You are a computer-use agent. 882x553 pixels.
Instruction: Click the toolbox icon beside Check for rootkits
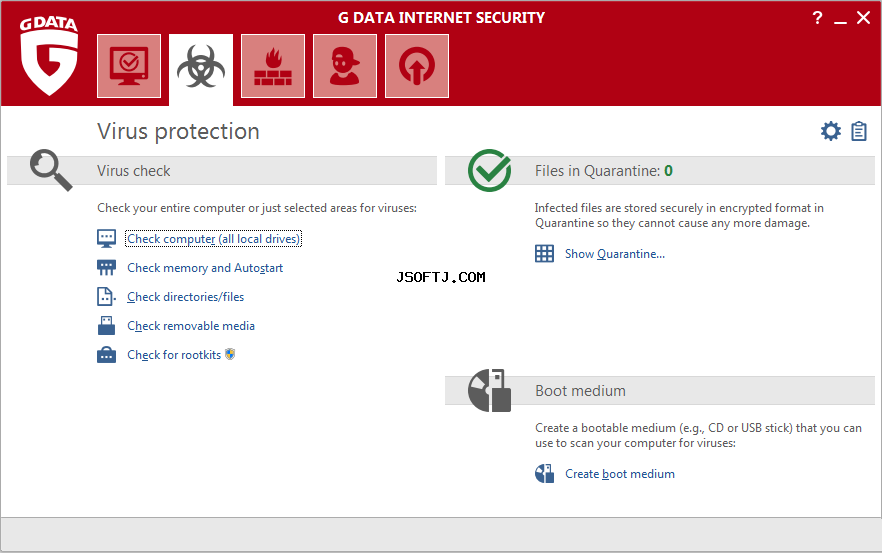(106, 355)
